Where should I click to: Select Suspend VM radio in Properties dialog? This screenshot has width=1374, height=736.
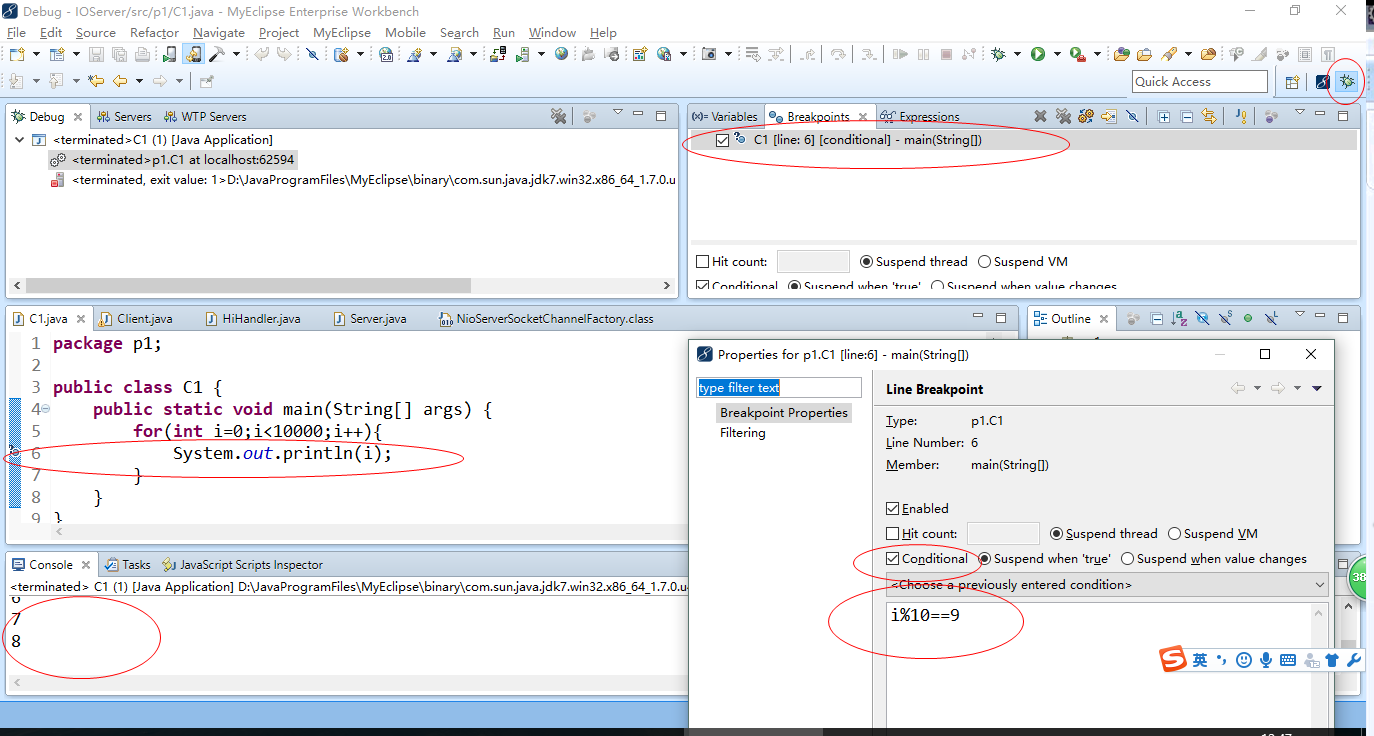[x=1175, y=534]
